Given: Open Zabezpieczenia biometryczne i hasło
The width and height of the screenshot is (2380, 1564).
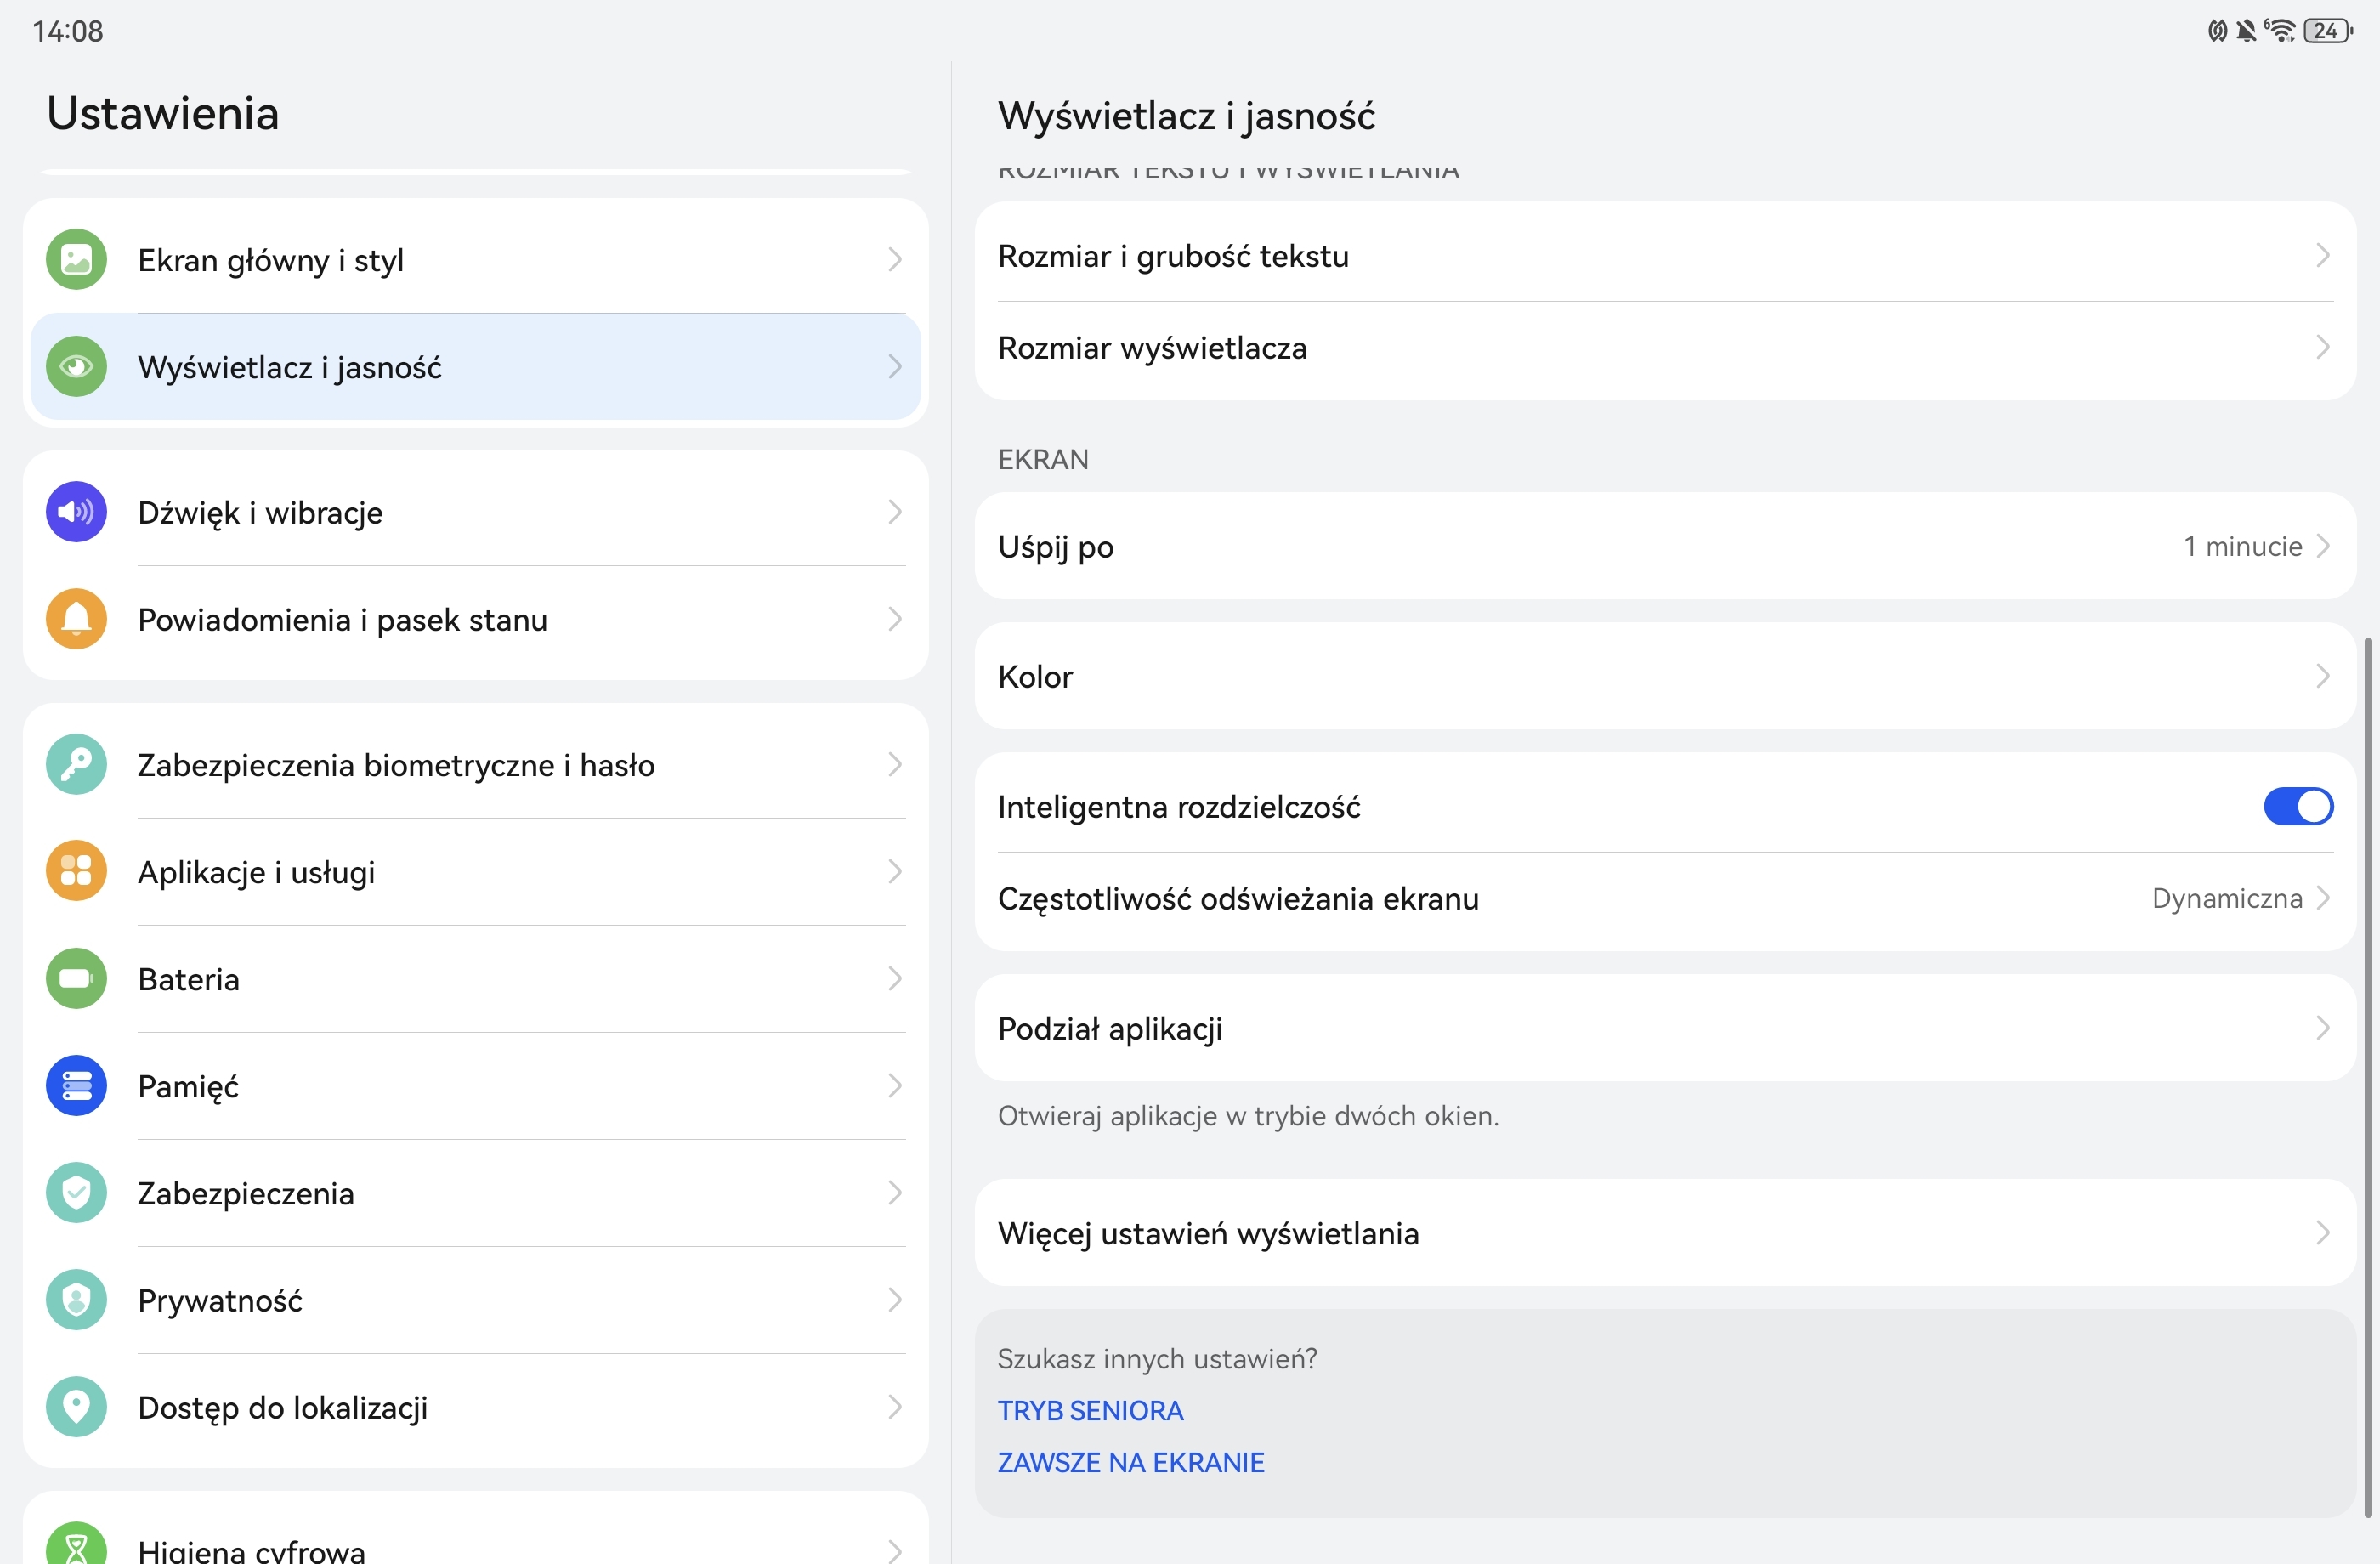Looking at the screenshot, I should pos(476,765).
